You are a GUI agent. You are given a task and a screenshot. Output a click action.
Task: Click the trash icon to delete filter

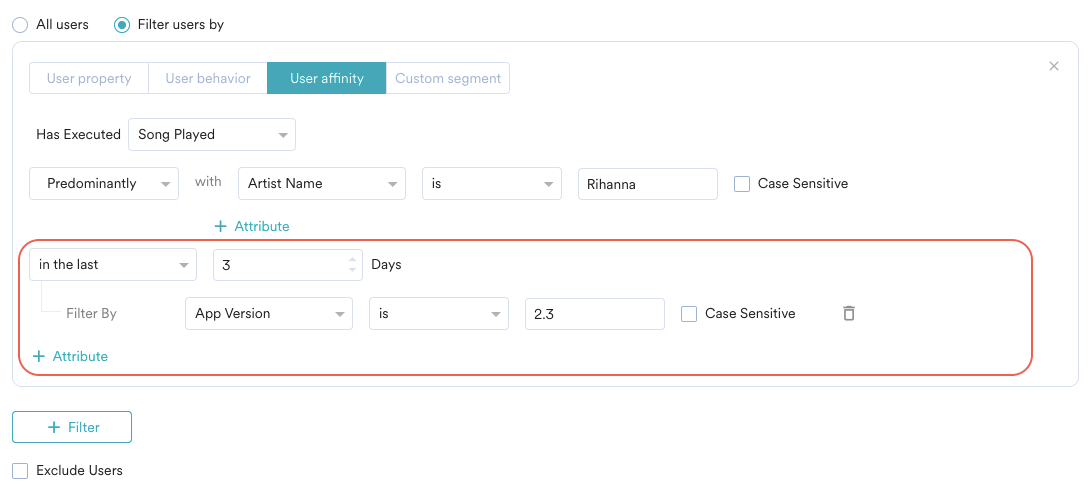pyautogui.click(x=848, y=313)
